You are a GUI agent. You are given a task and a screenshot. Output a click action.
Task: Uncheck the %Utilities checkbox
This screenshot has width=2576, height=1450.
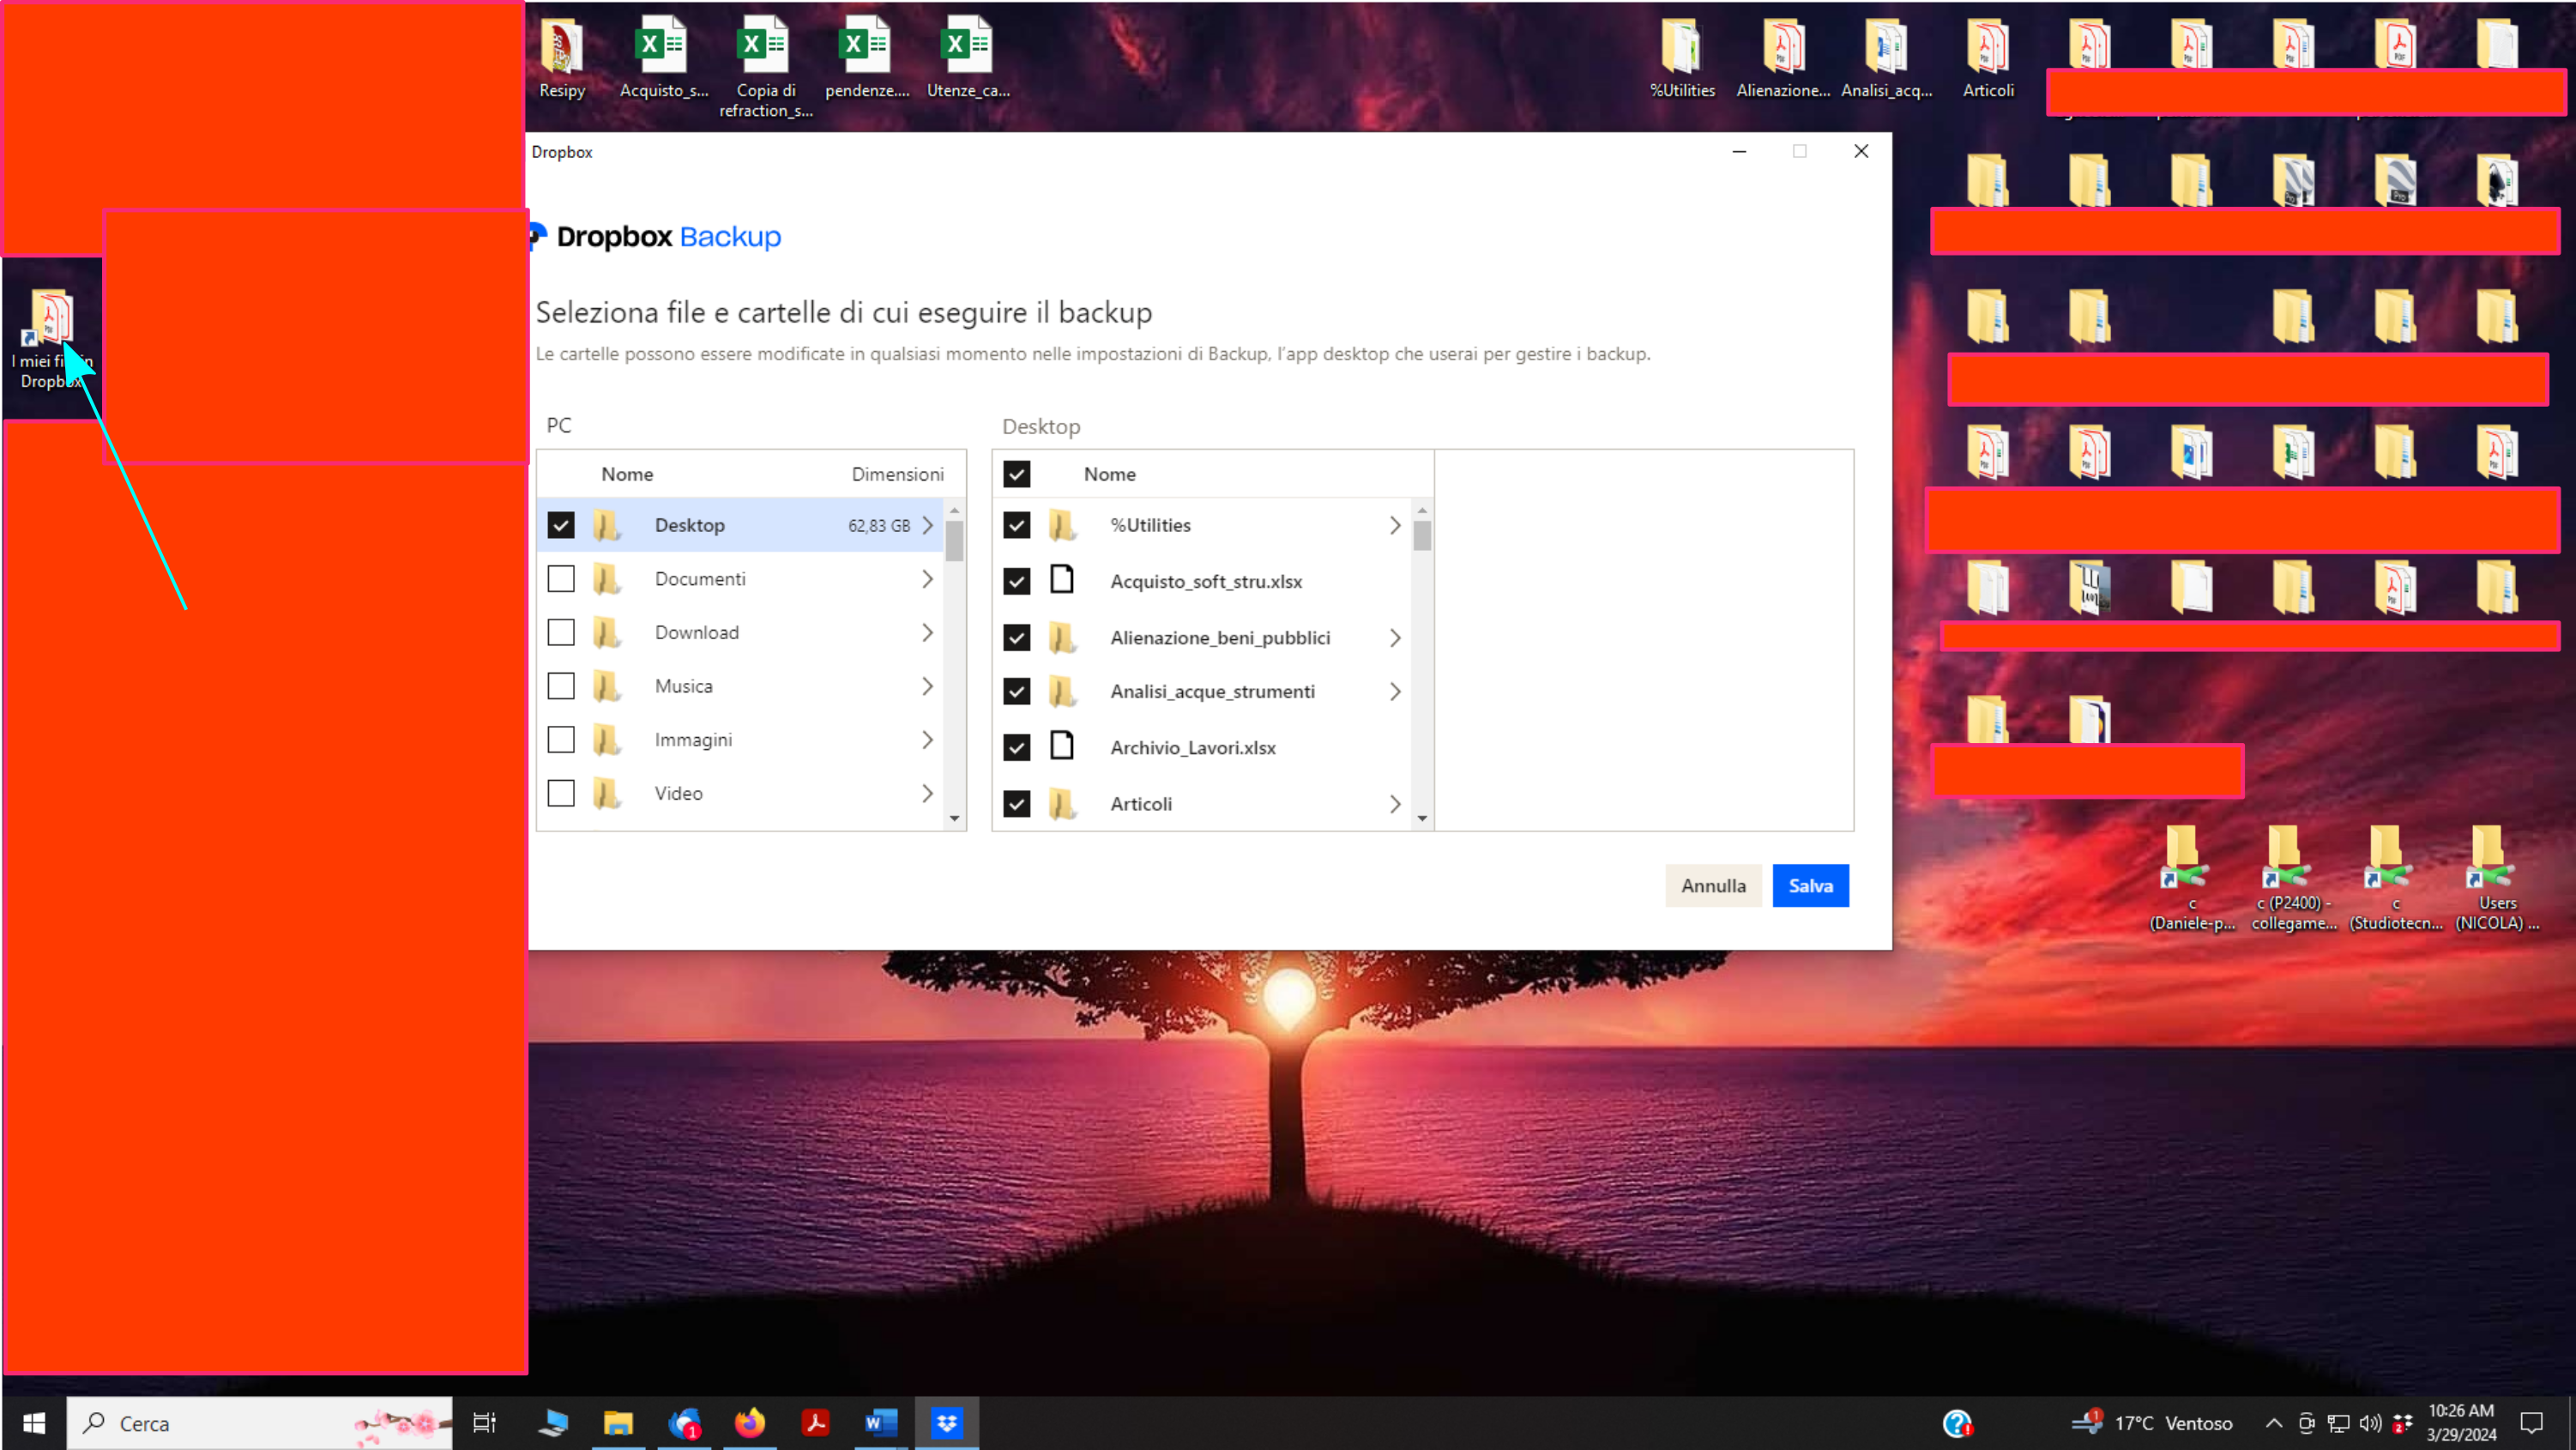coord(1017,525)
